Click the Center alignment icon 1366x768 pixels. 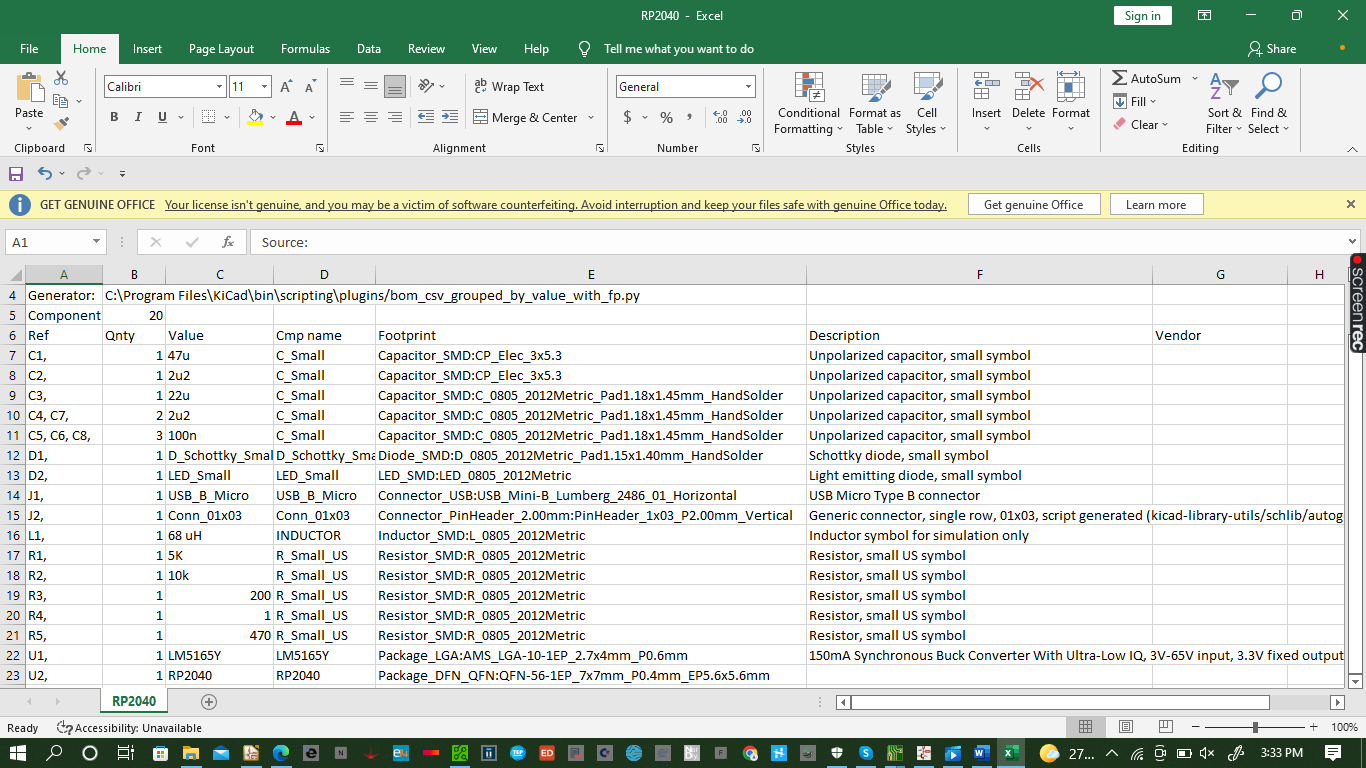371,117
